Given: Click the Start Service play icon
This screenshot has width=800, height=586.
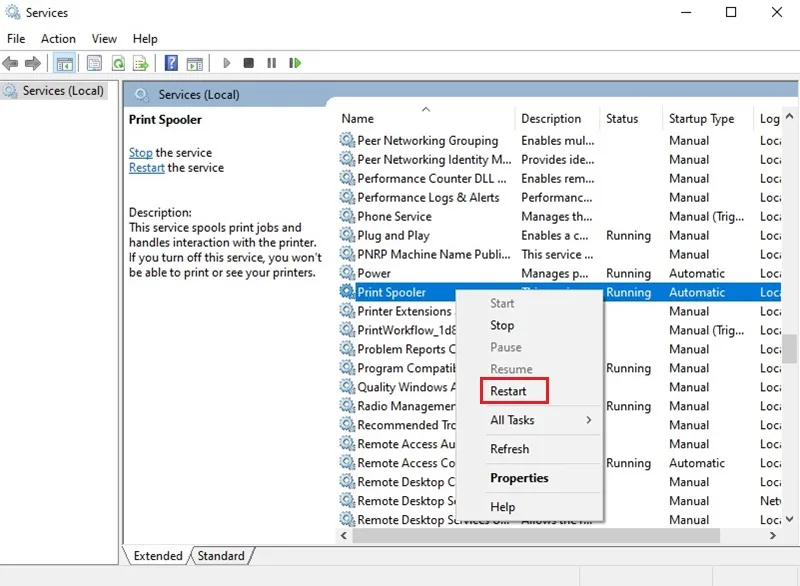Looking at the screenshot, I should point(227,63).
